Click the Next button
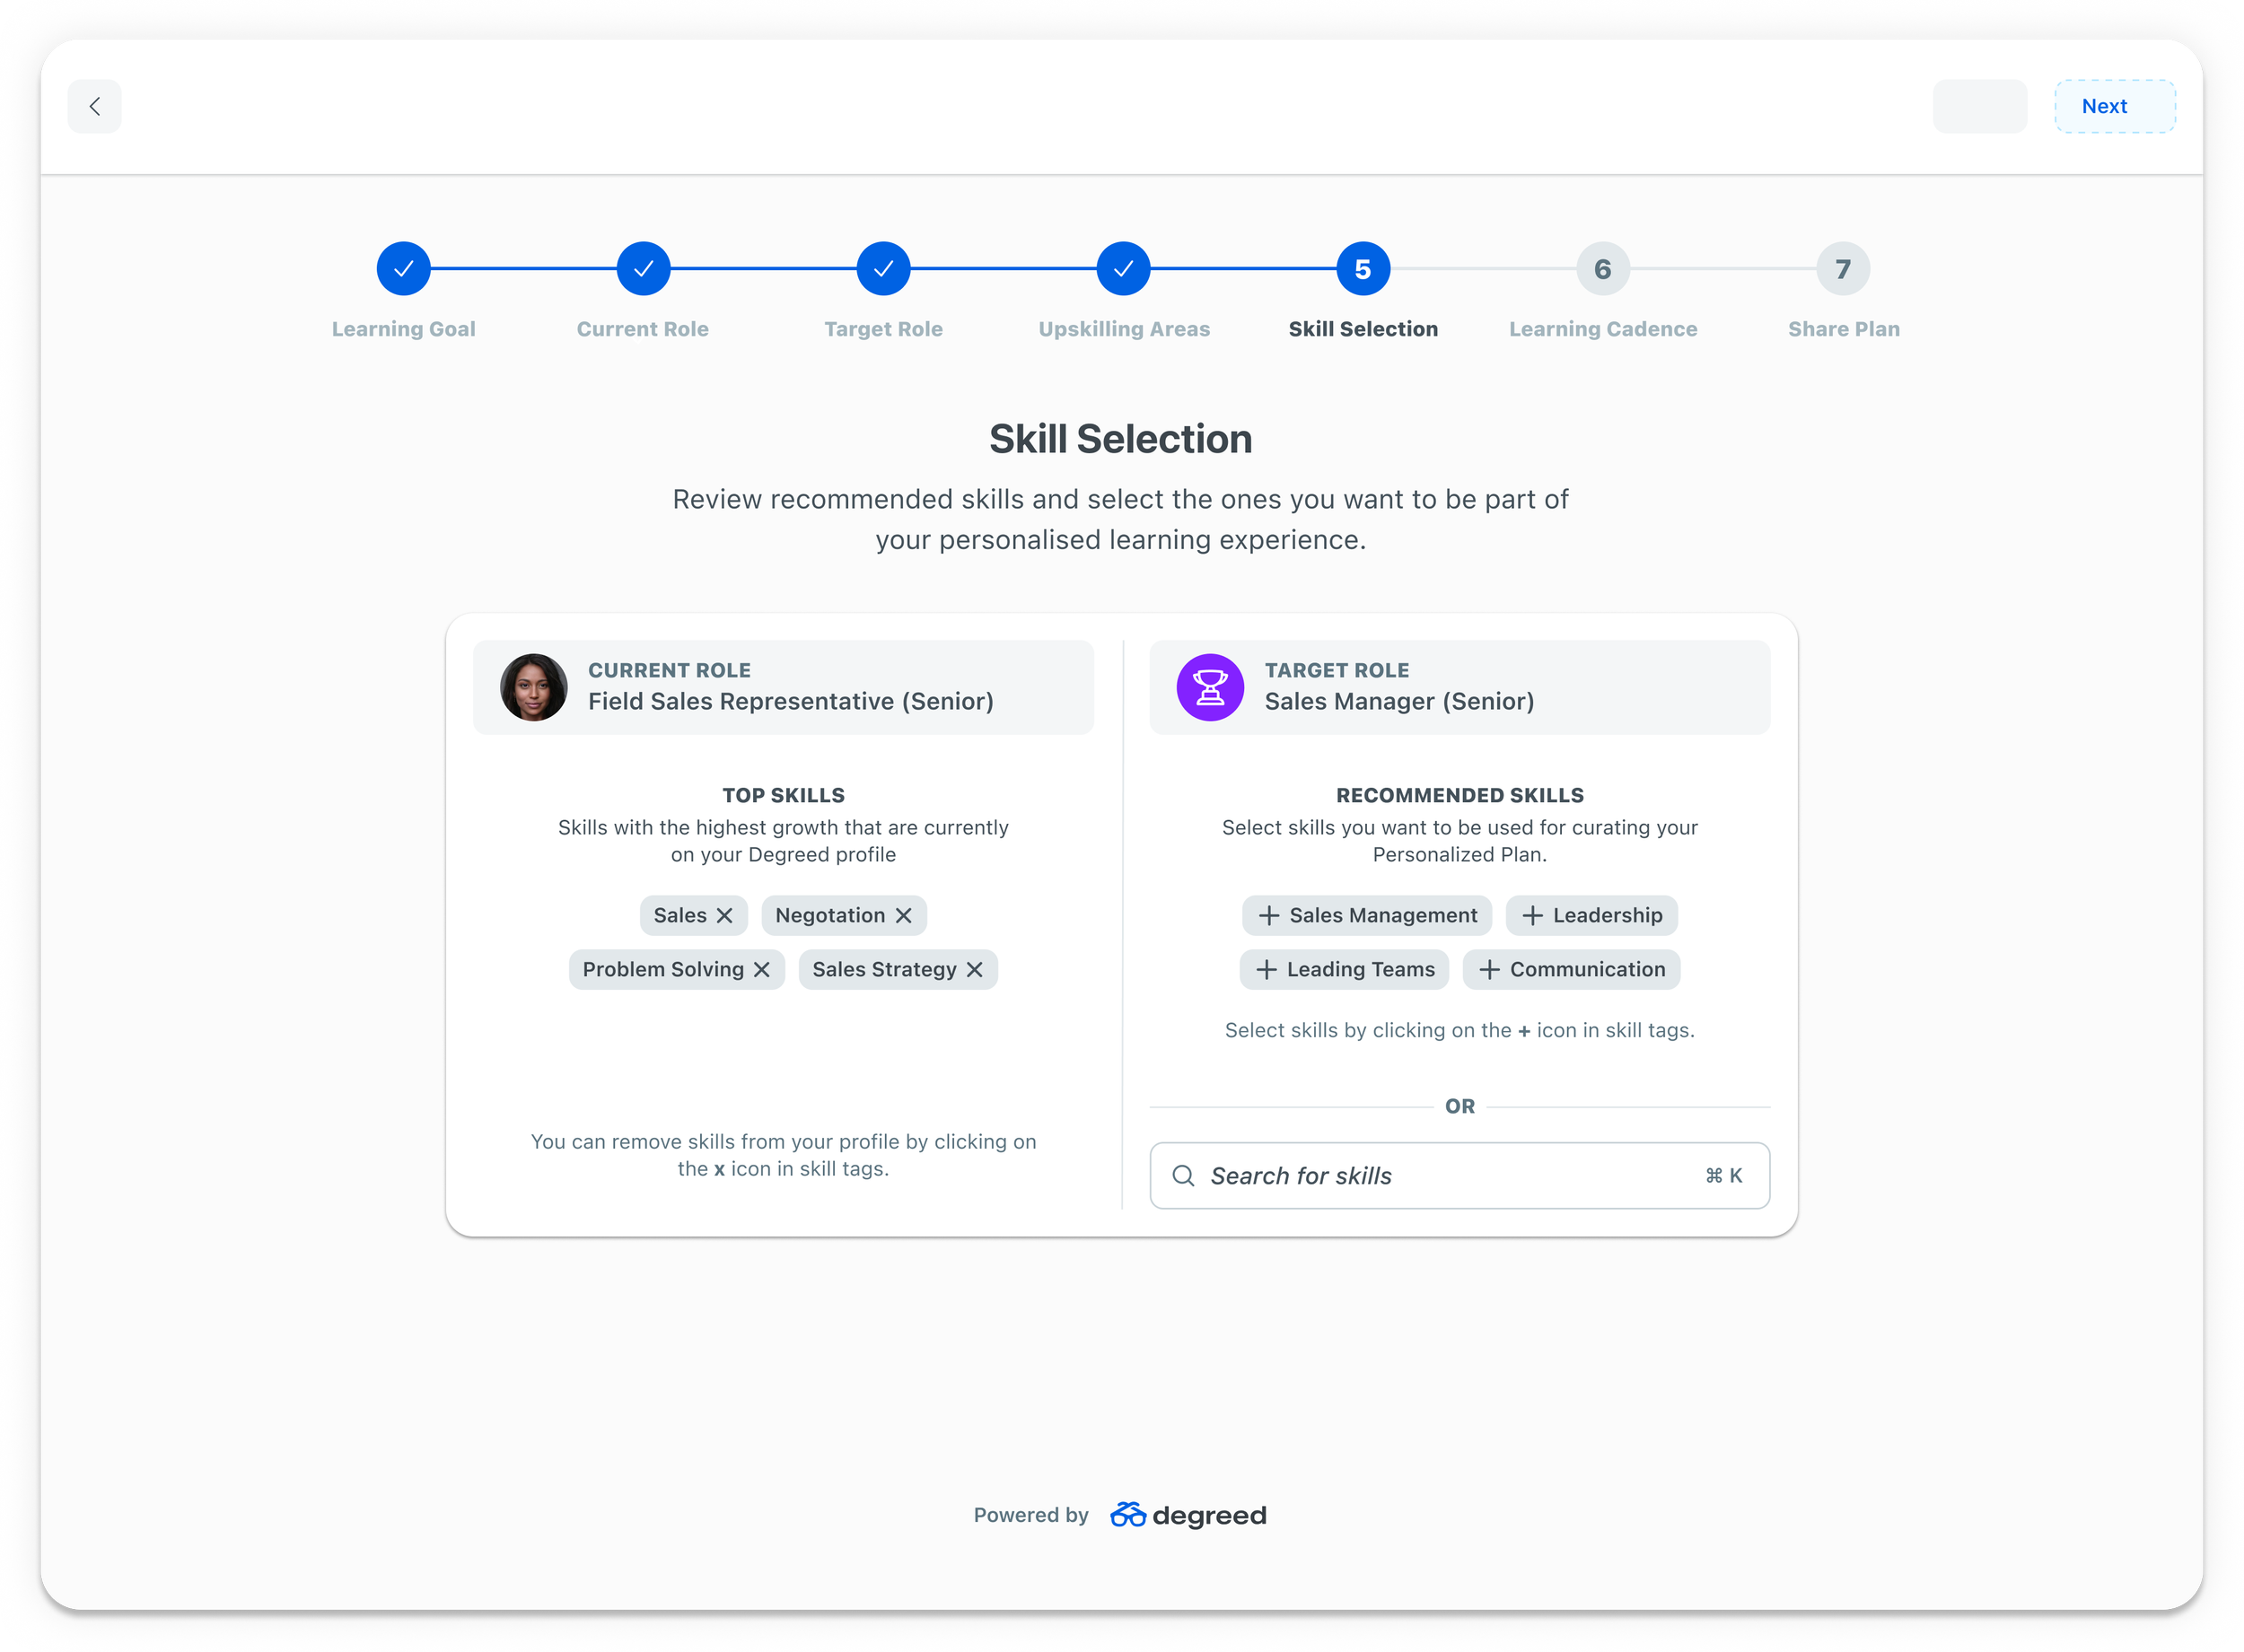The image size is (2244, 1652). [x=2114, y=106]
